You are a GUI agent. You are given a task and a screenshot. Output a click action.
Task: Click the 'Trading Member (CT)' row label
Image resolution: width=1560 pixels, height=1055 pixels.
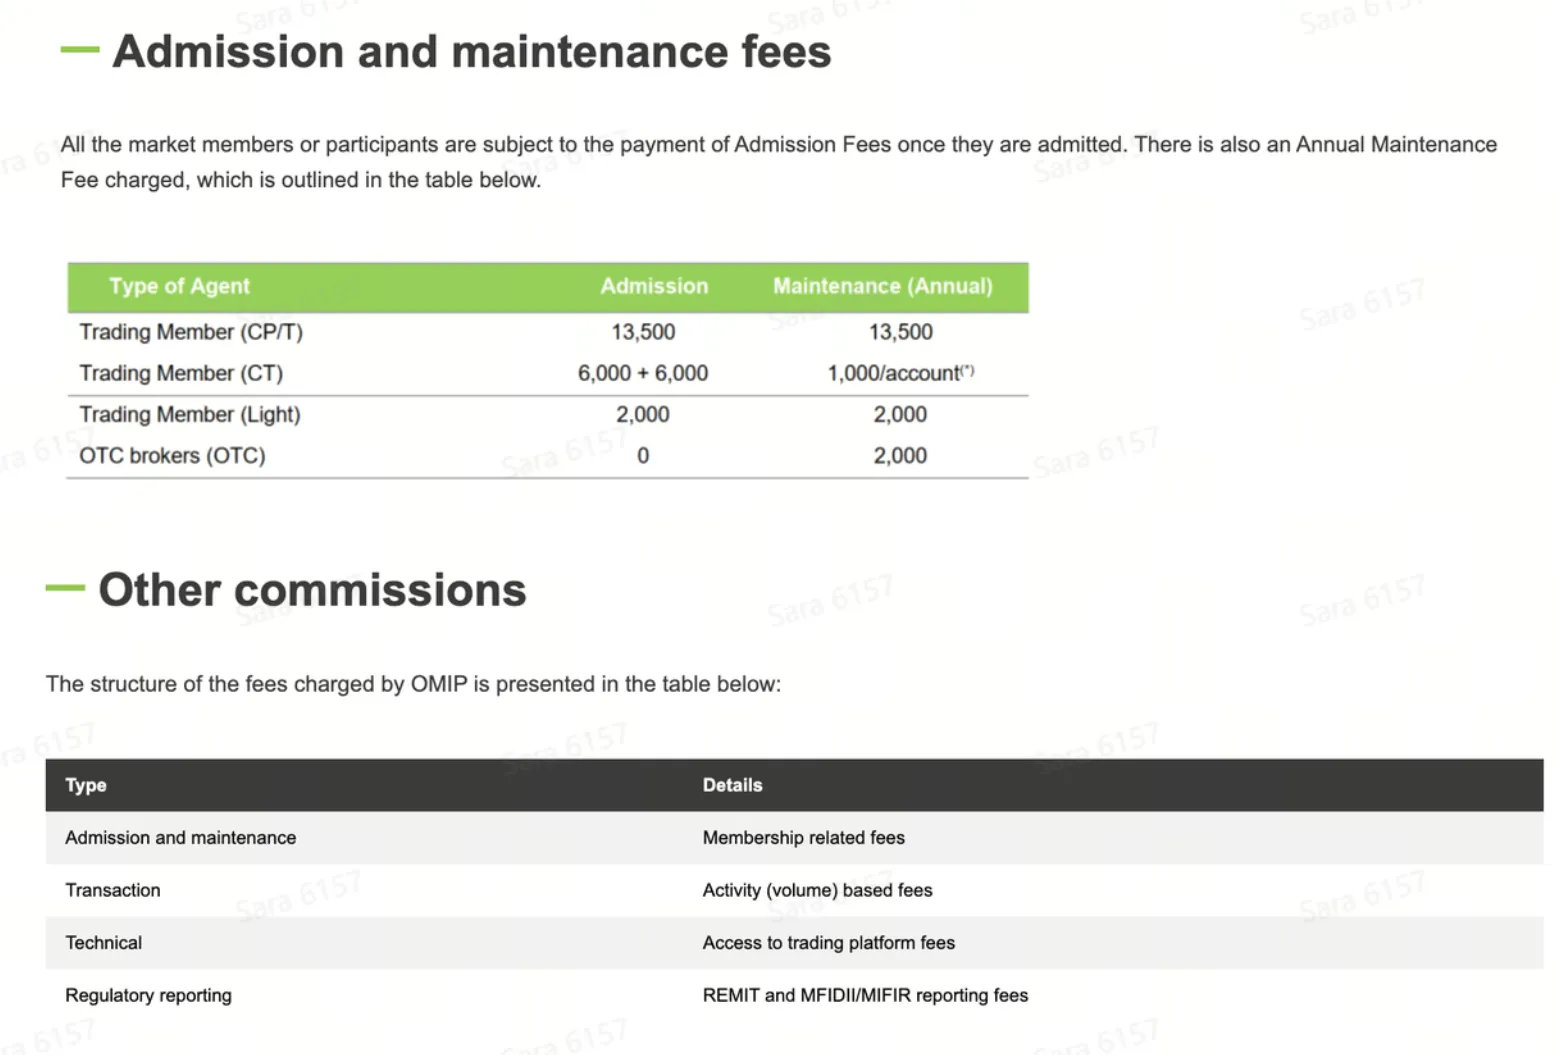tap(181, 373)
